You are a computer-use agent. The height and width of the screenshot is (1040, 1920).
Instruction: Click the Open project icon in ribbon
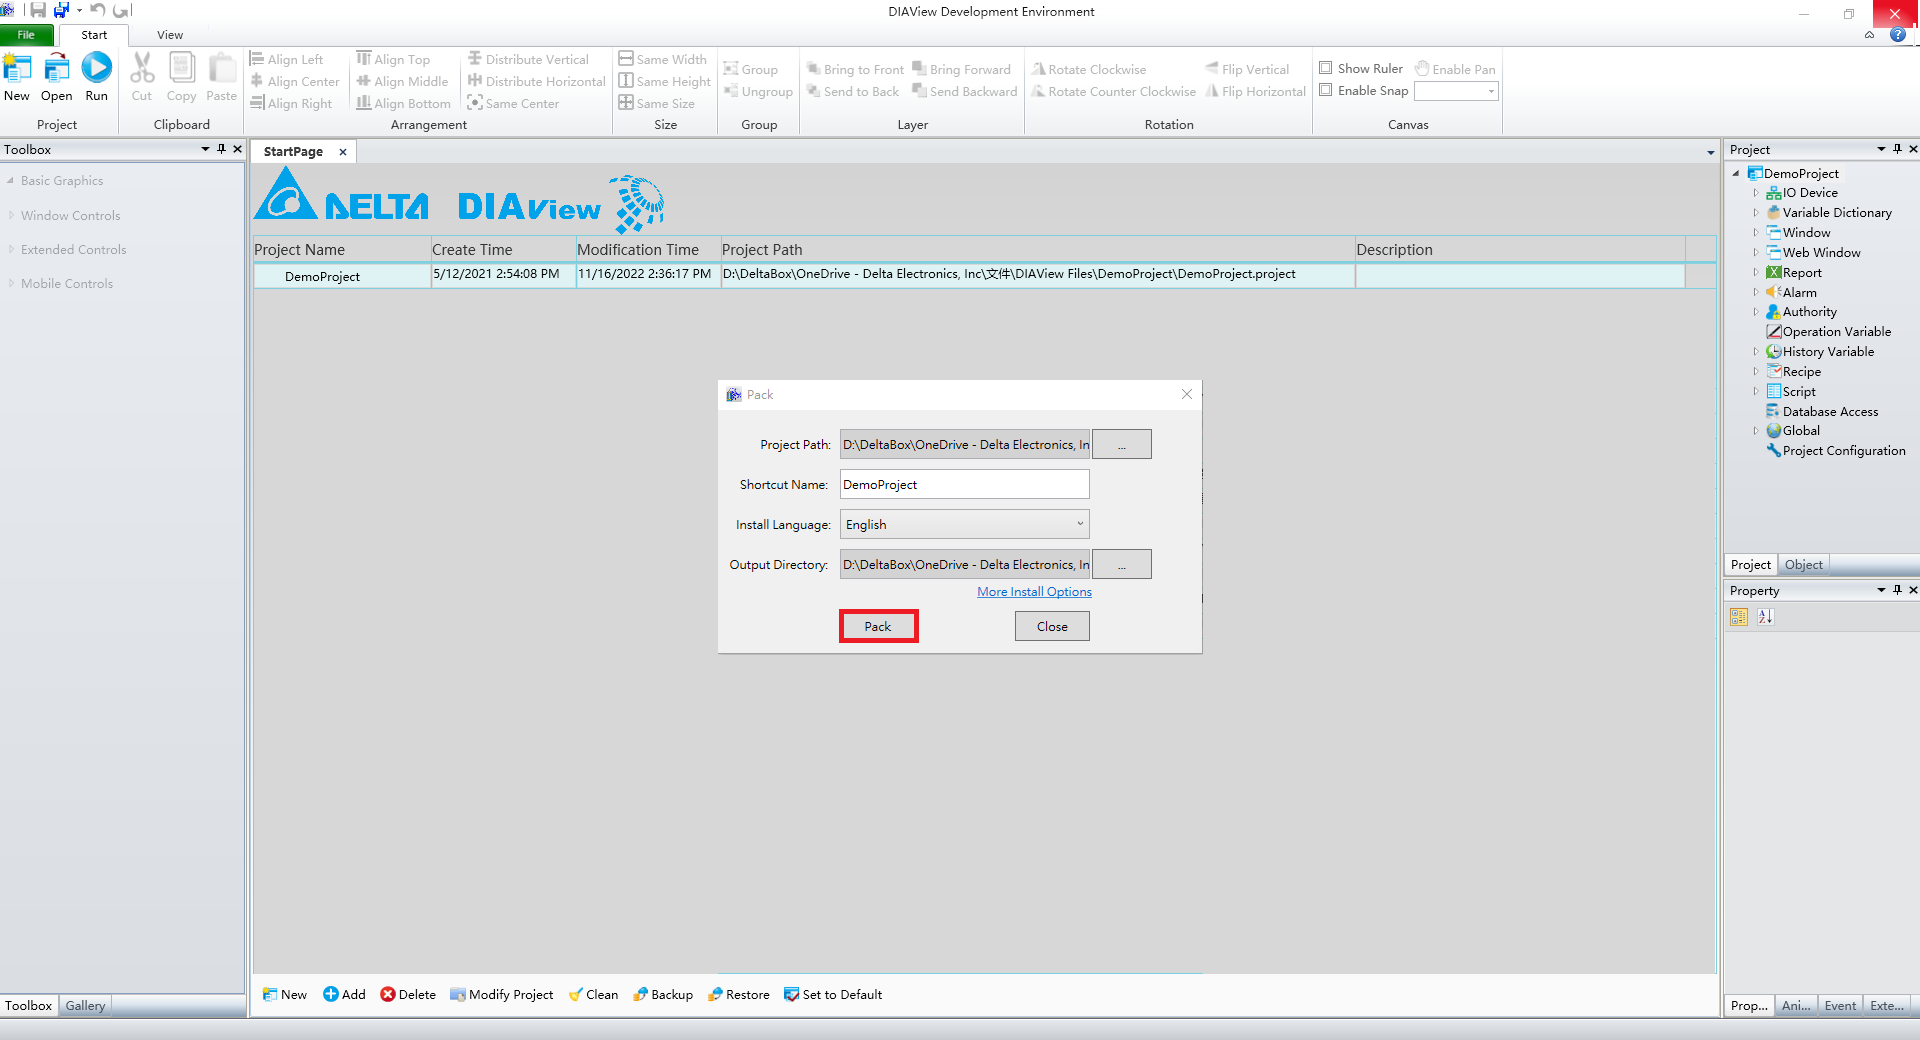[x=57, y=69]
